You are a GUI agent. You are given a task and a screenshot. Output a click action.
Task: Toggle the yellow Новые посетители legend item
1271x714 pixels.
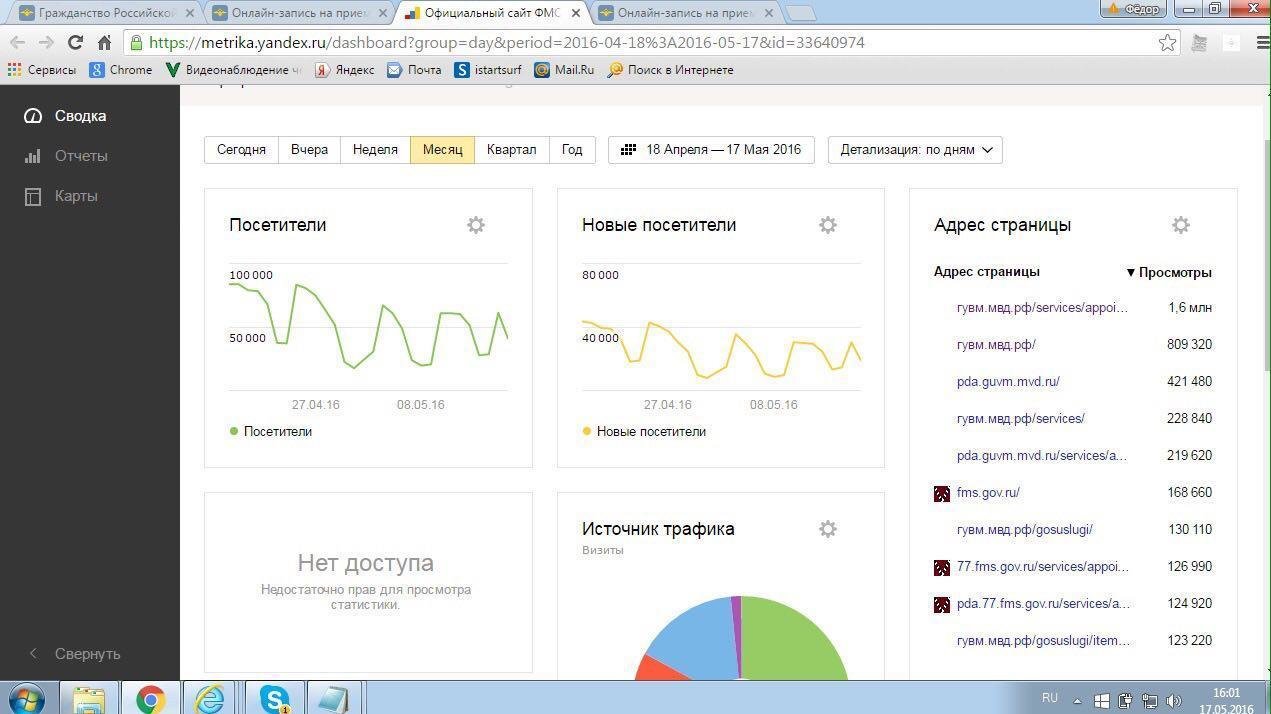[x=644, y=431]
